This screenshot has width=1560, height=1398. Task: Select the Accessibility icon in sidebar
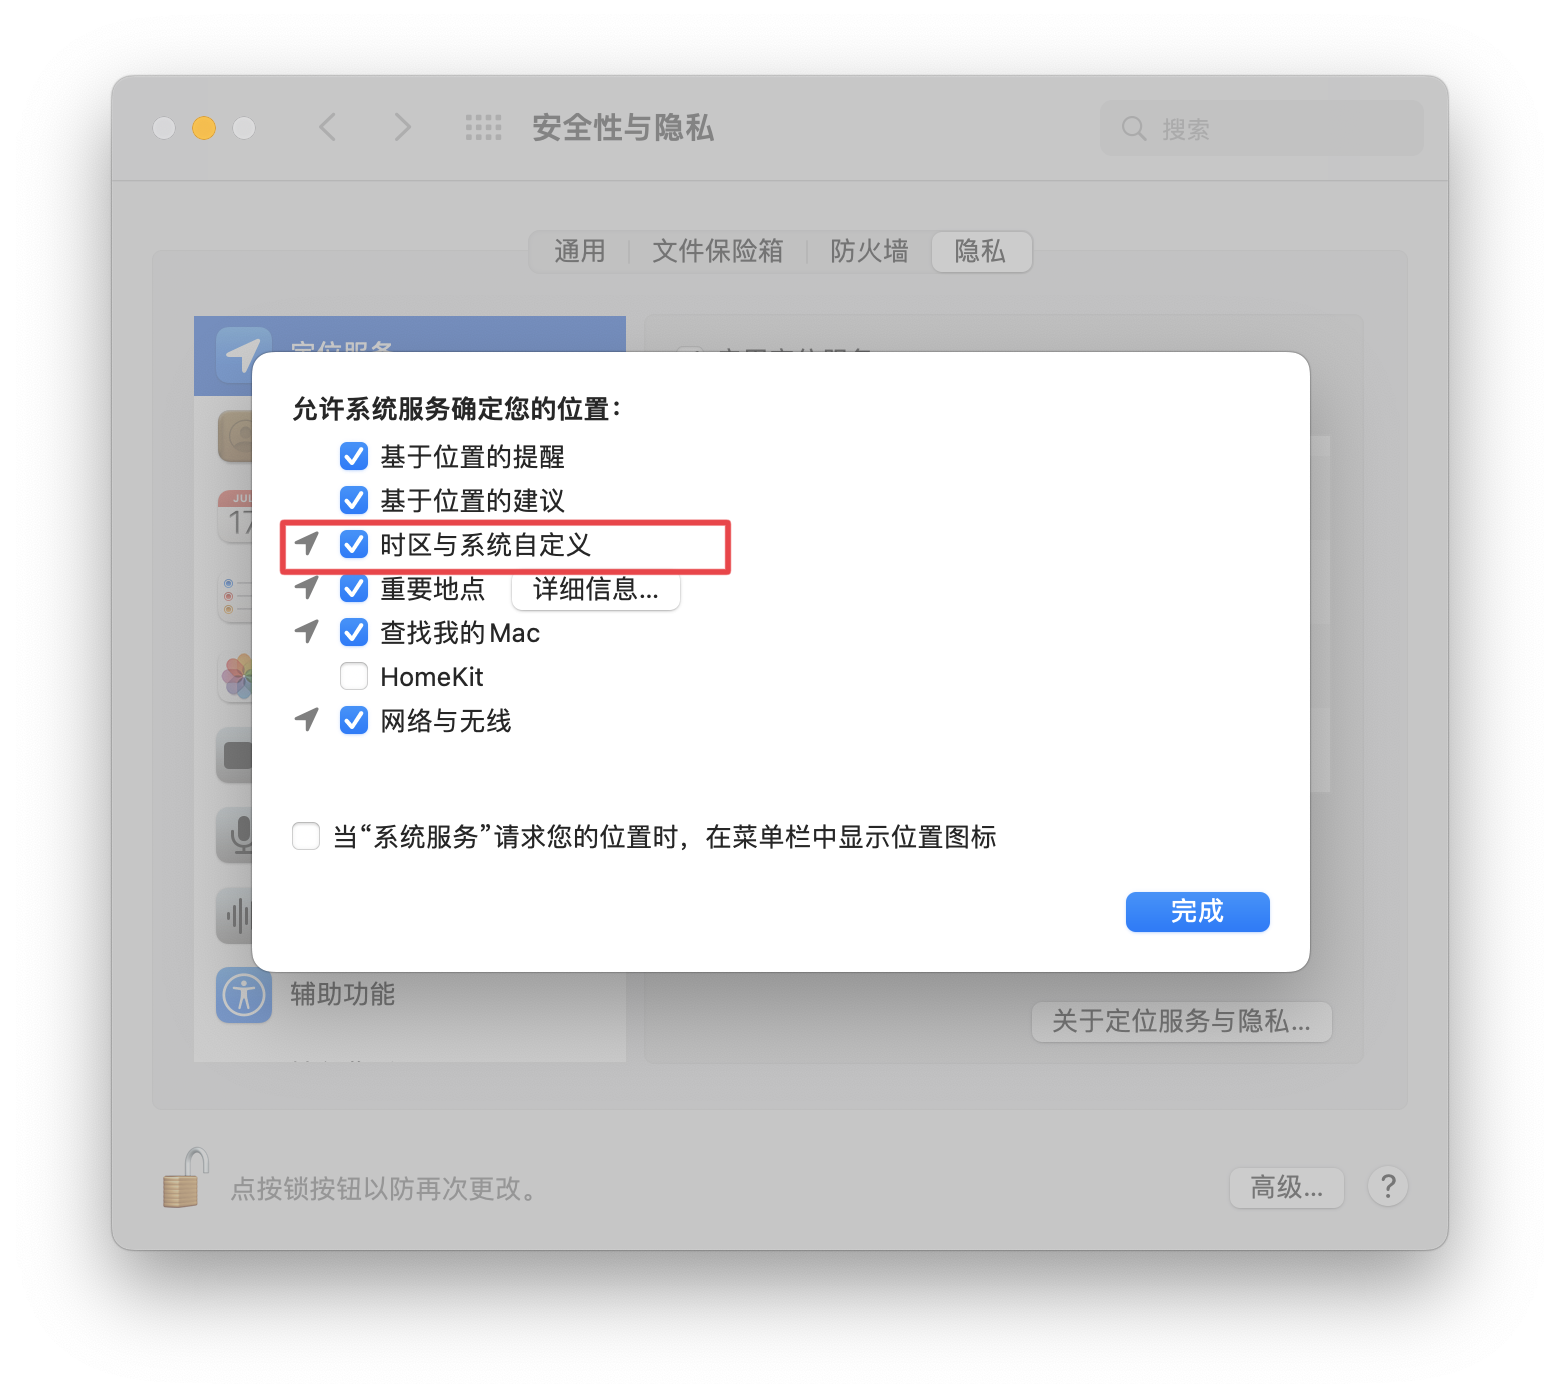click(x=244, y=995)
